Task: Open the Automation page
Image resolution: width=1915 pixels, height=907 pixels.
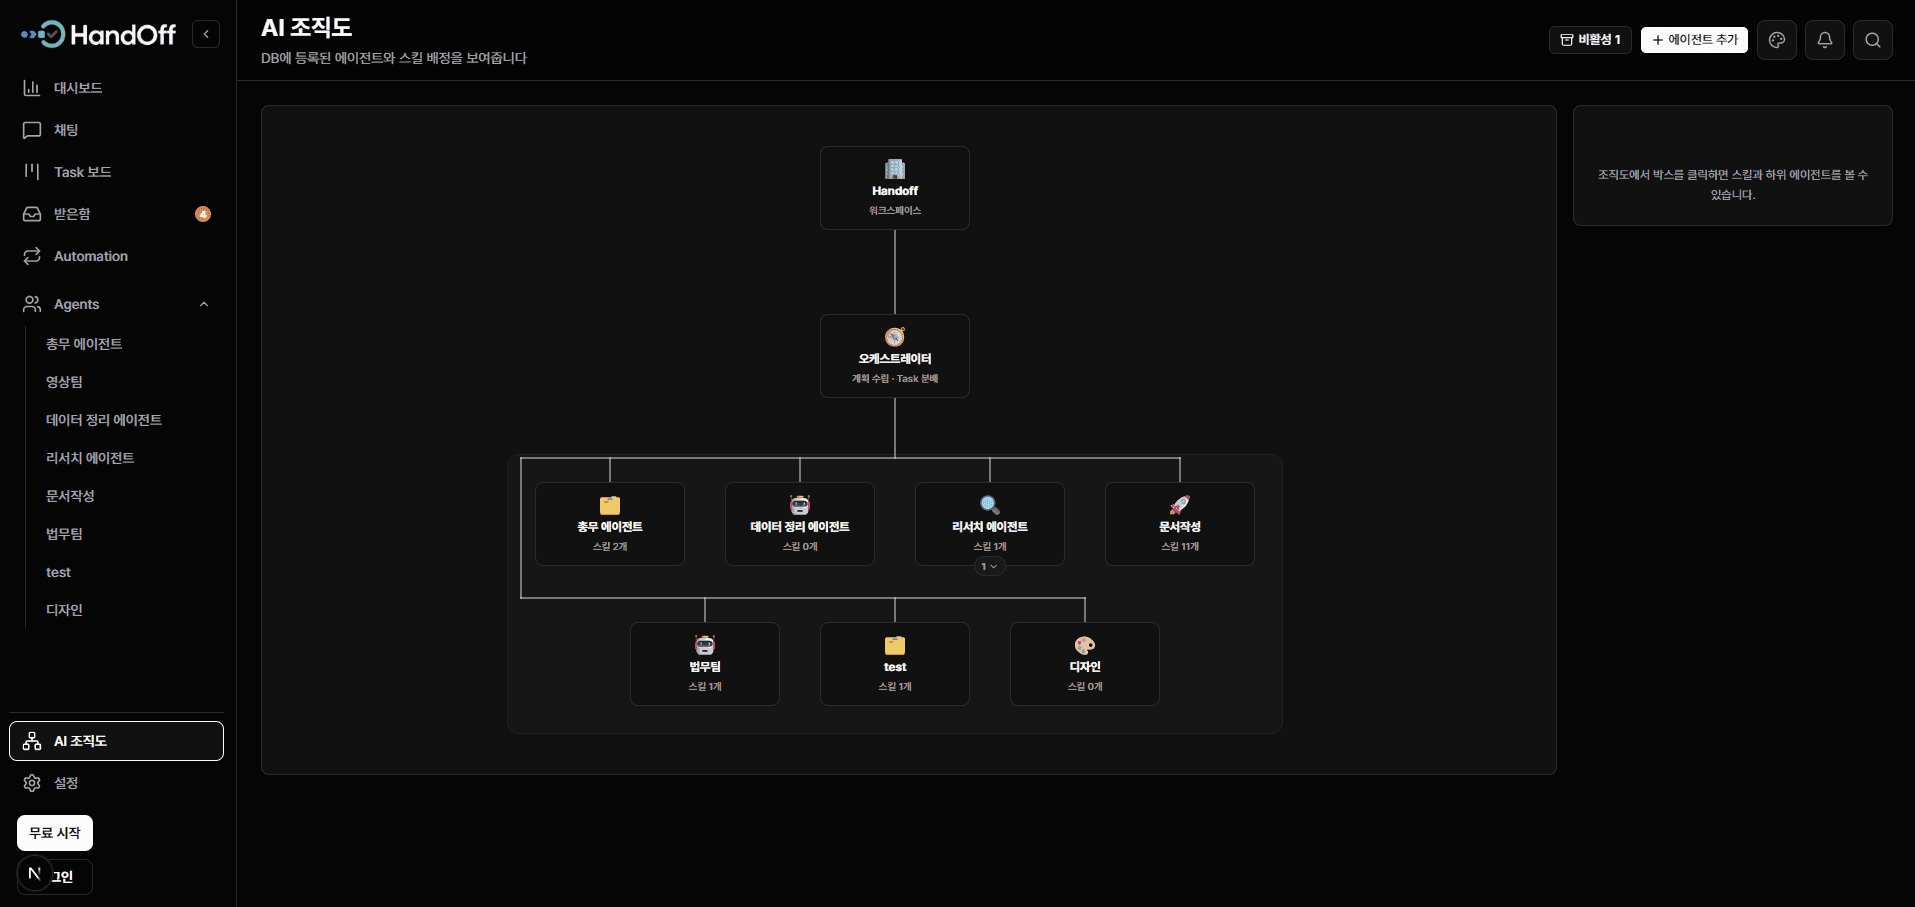Action: (x=116, y=256)
